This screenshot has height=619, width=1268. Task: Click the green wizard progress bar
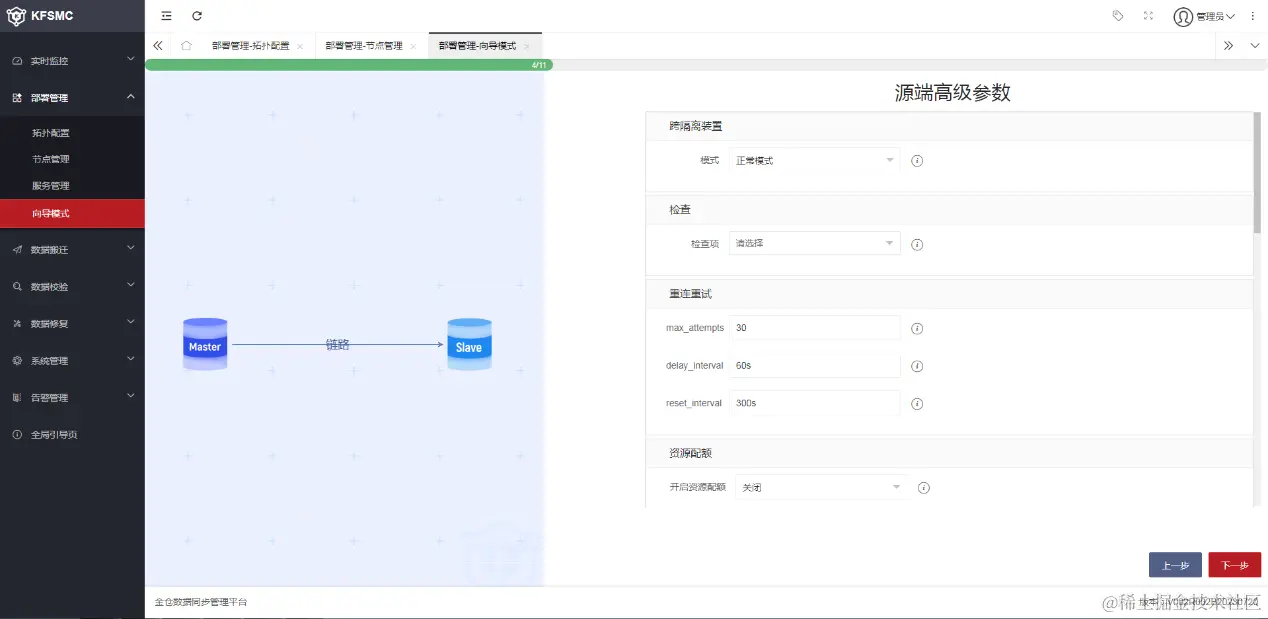(x=349, y=65)
